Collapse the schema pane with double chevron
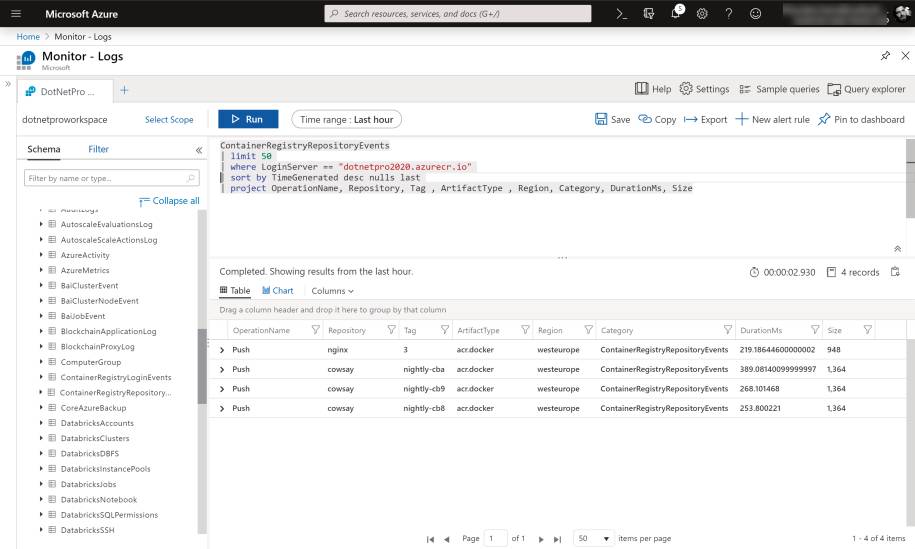This screenshot has width=915, height=549. click(199, 150)
